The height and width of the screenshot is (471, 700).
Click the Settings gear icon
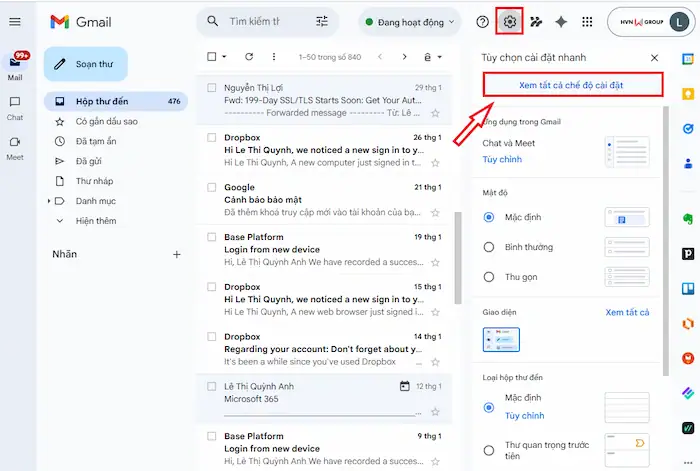click(511, 21)
